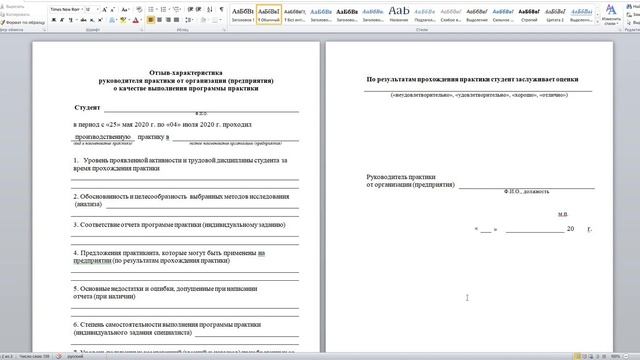The image size is (640, 360).
Task: Increase paragraph indent
Action: (199, 9)
